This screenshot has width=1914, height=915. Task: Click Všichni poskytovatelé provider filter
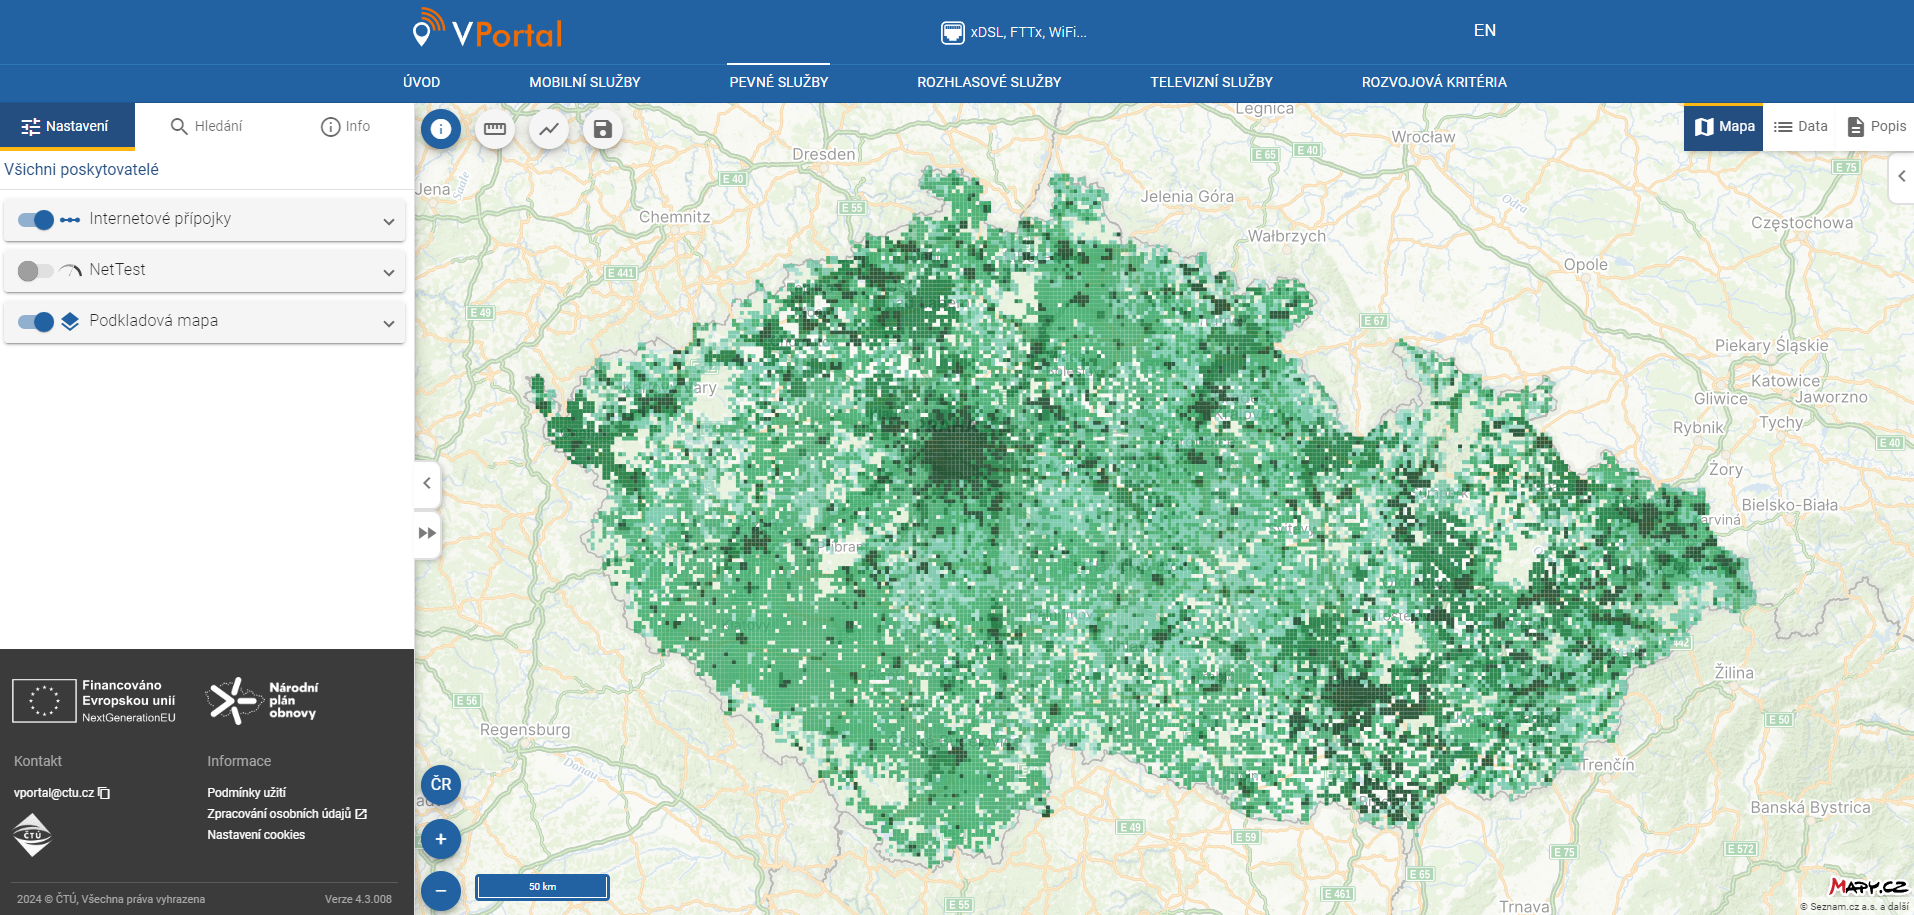click(81, 169)
